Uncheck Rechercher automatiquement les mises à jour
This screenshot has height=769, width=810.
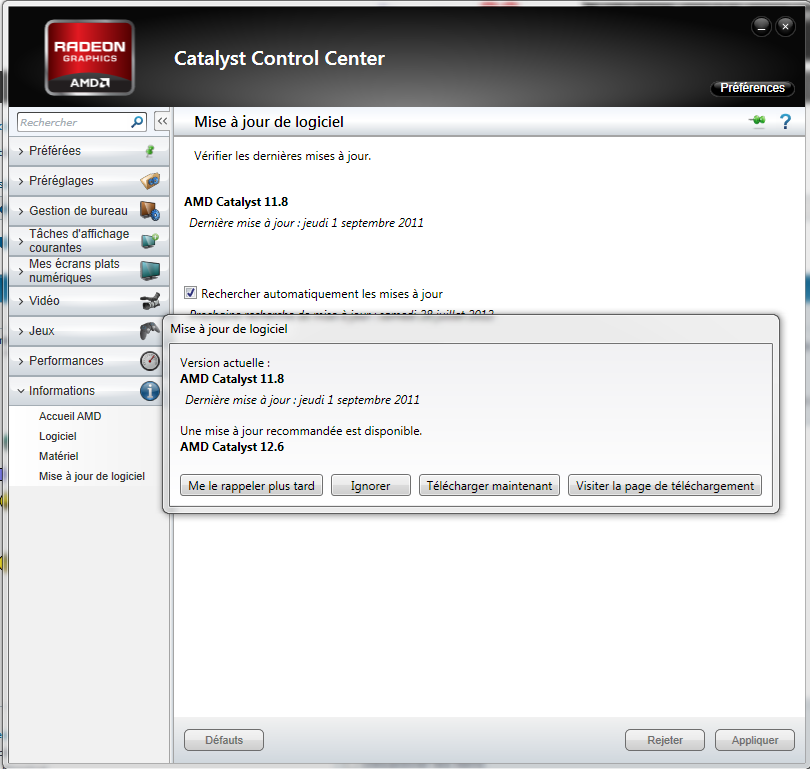191,294
